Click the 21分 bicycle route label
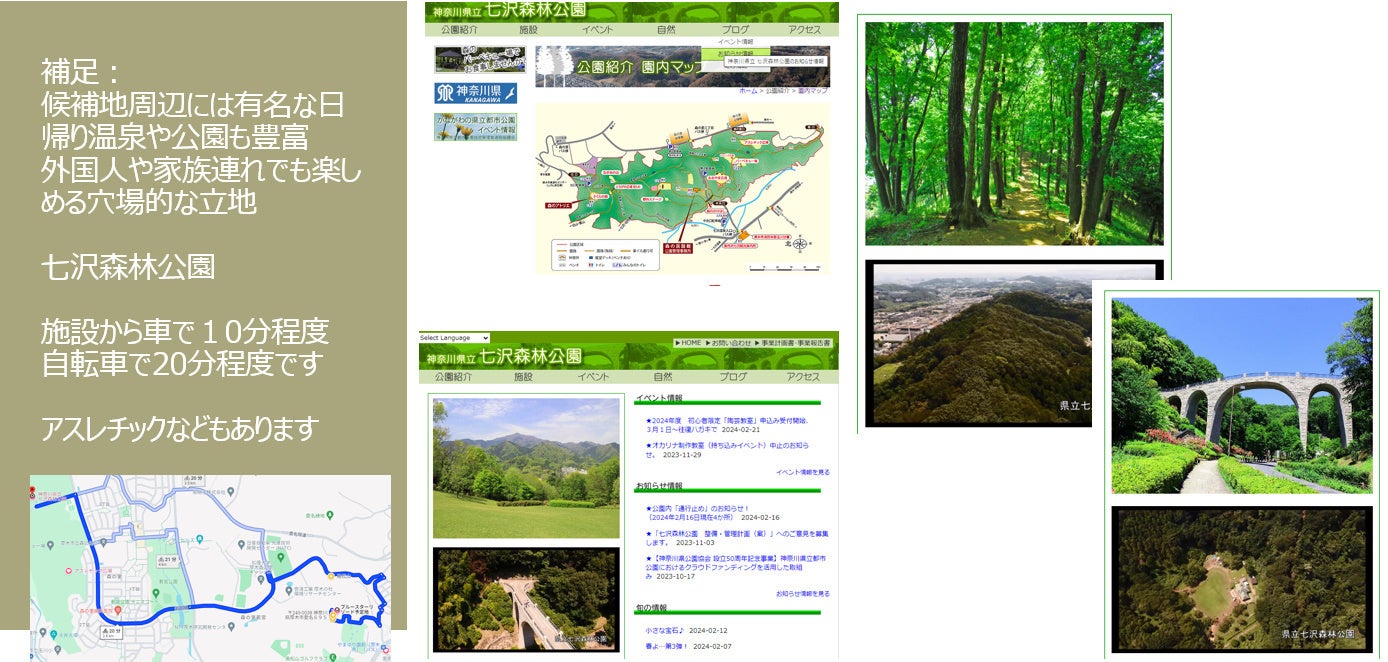This screenshot has height=662, width=1388. (x=168, y=560)
